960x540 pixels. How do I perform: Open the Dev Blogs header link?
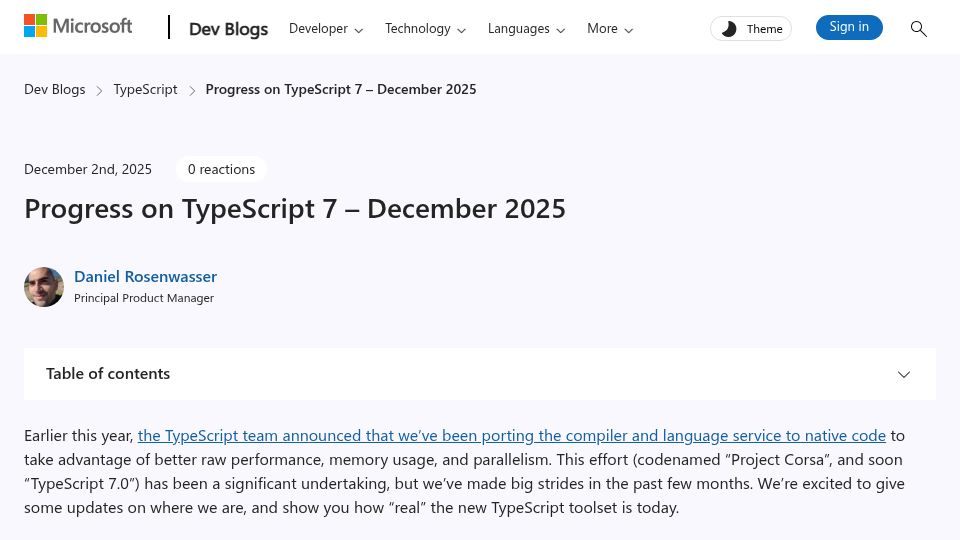pos(228,29)
